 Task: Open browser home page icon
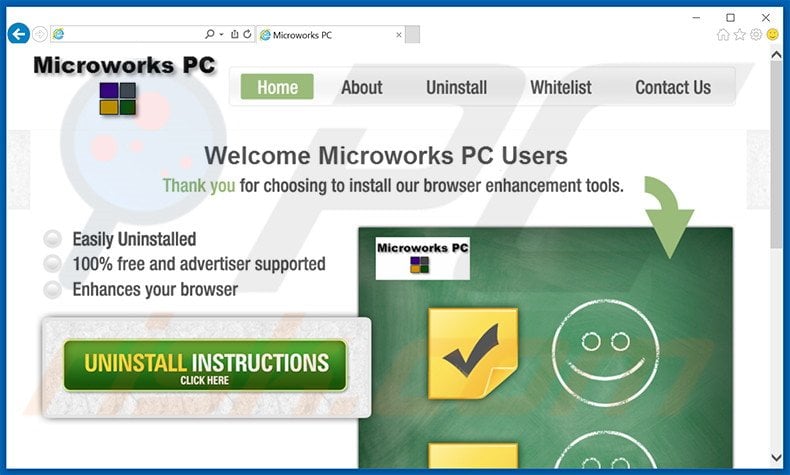[x=723, y=34]
